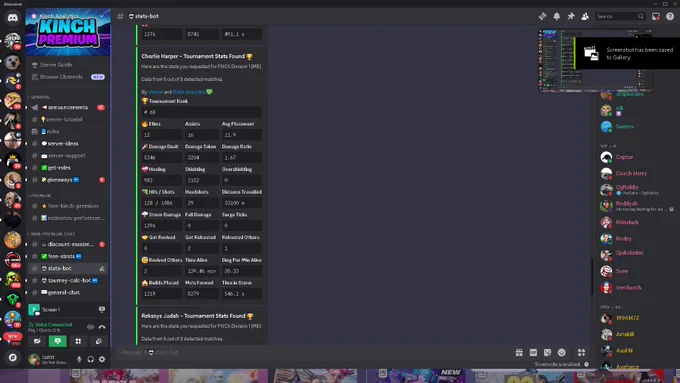Screen dimensions: 680x383
Task: Open the server-support channel
Action: tap(68, 156)
